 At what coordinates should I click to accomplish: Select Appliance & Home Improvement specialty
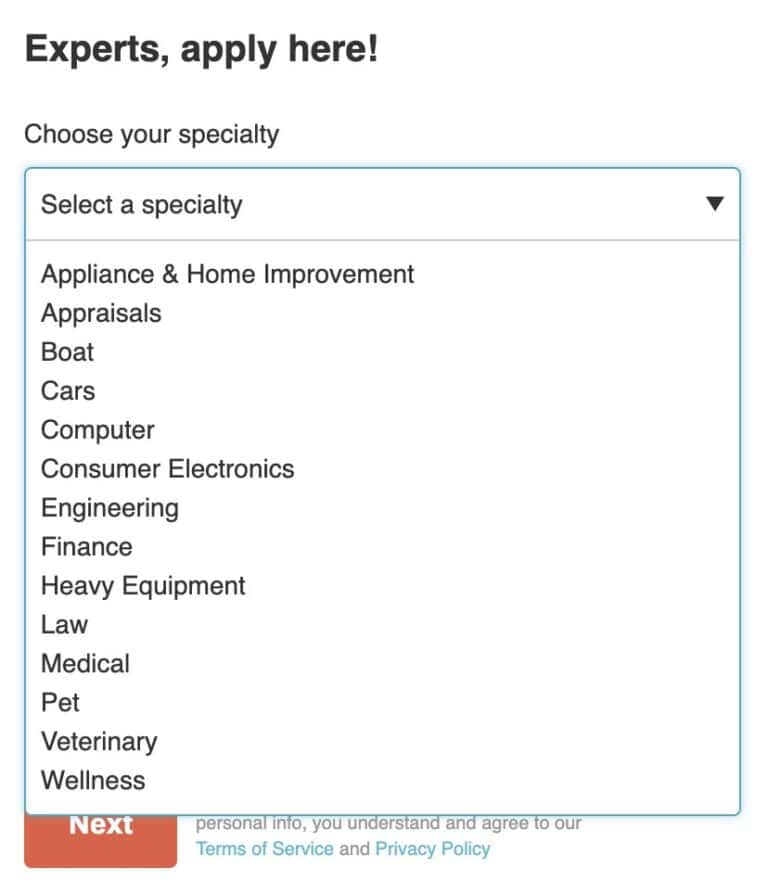pos(227,274)
